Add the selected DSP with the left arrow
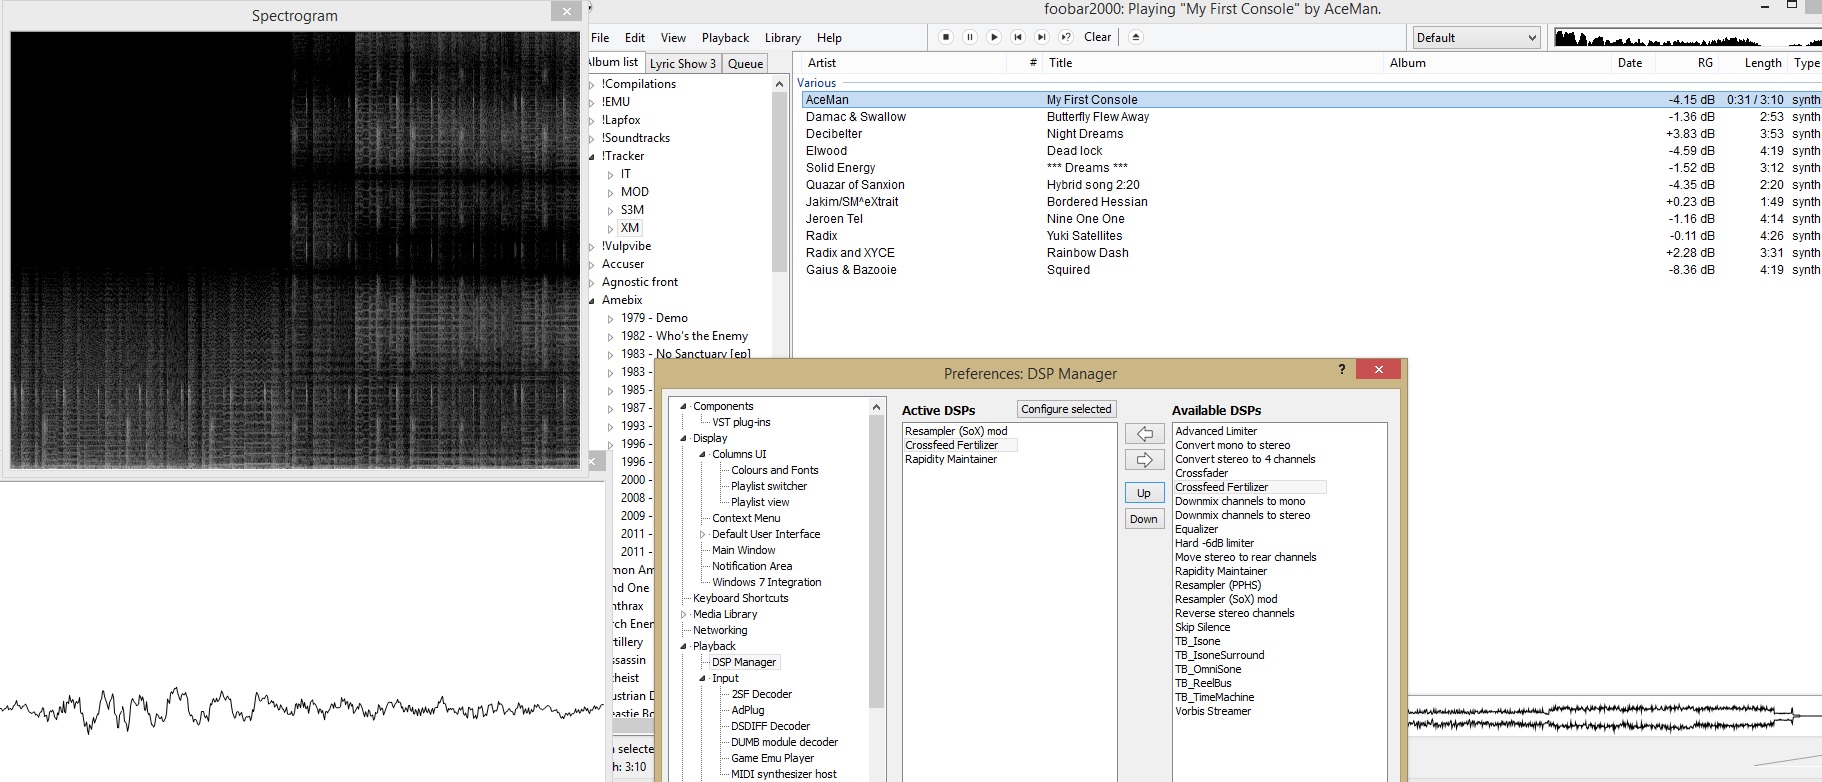 coord(1145,434)
